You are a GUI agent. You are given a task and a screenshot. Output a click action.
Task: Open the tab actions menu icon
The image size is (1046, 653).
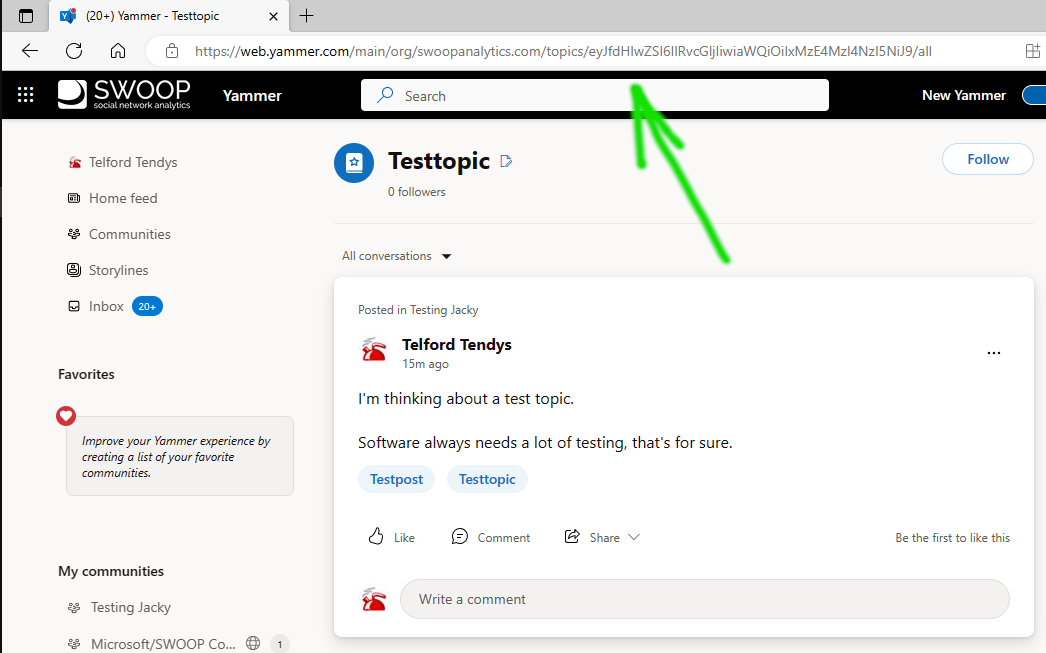[26, 16]
